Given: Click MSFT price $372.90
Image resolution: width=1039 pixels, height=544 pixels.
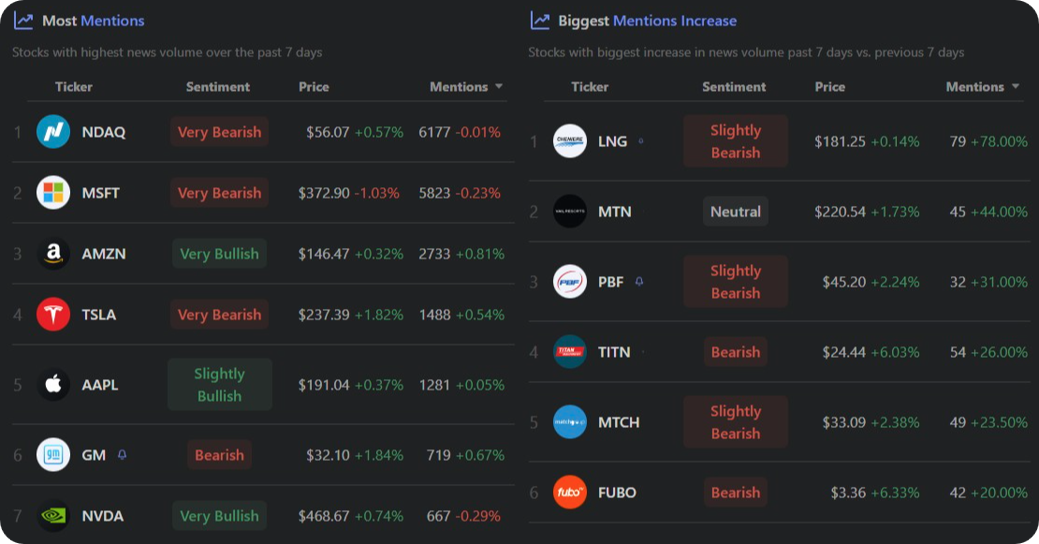Looking at the screenshot, I should click(x=323, y=193).
